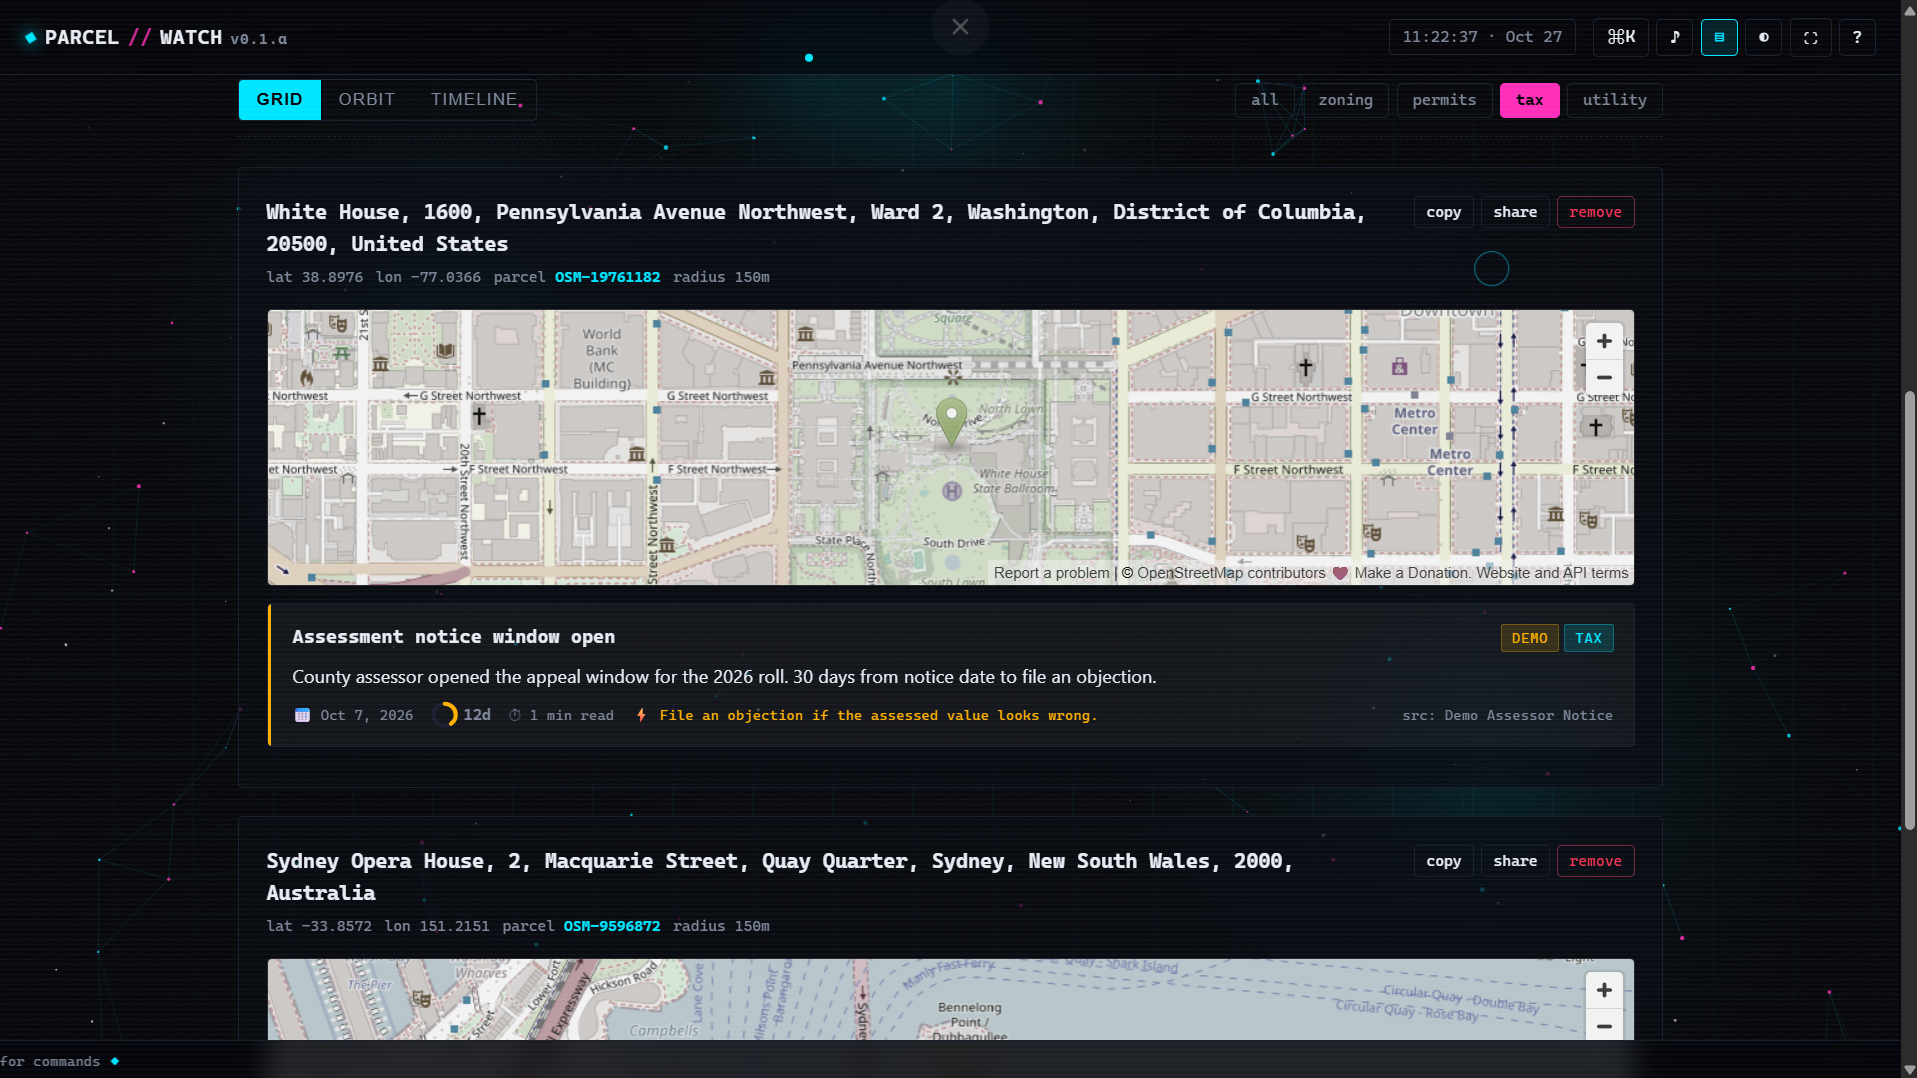
Task: Remove the Sydney Opera House parcel
Action: click(1595, 861)
